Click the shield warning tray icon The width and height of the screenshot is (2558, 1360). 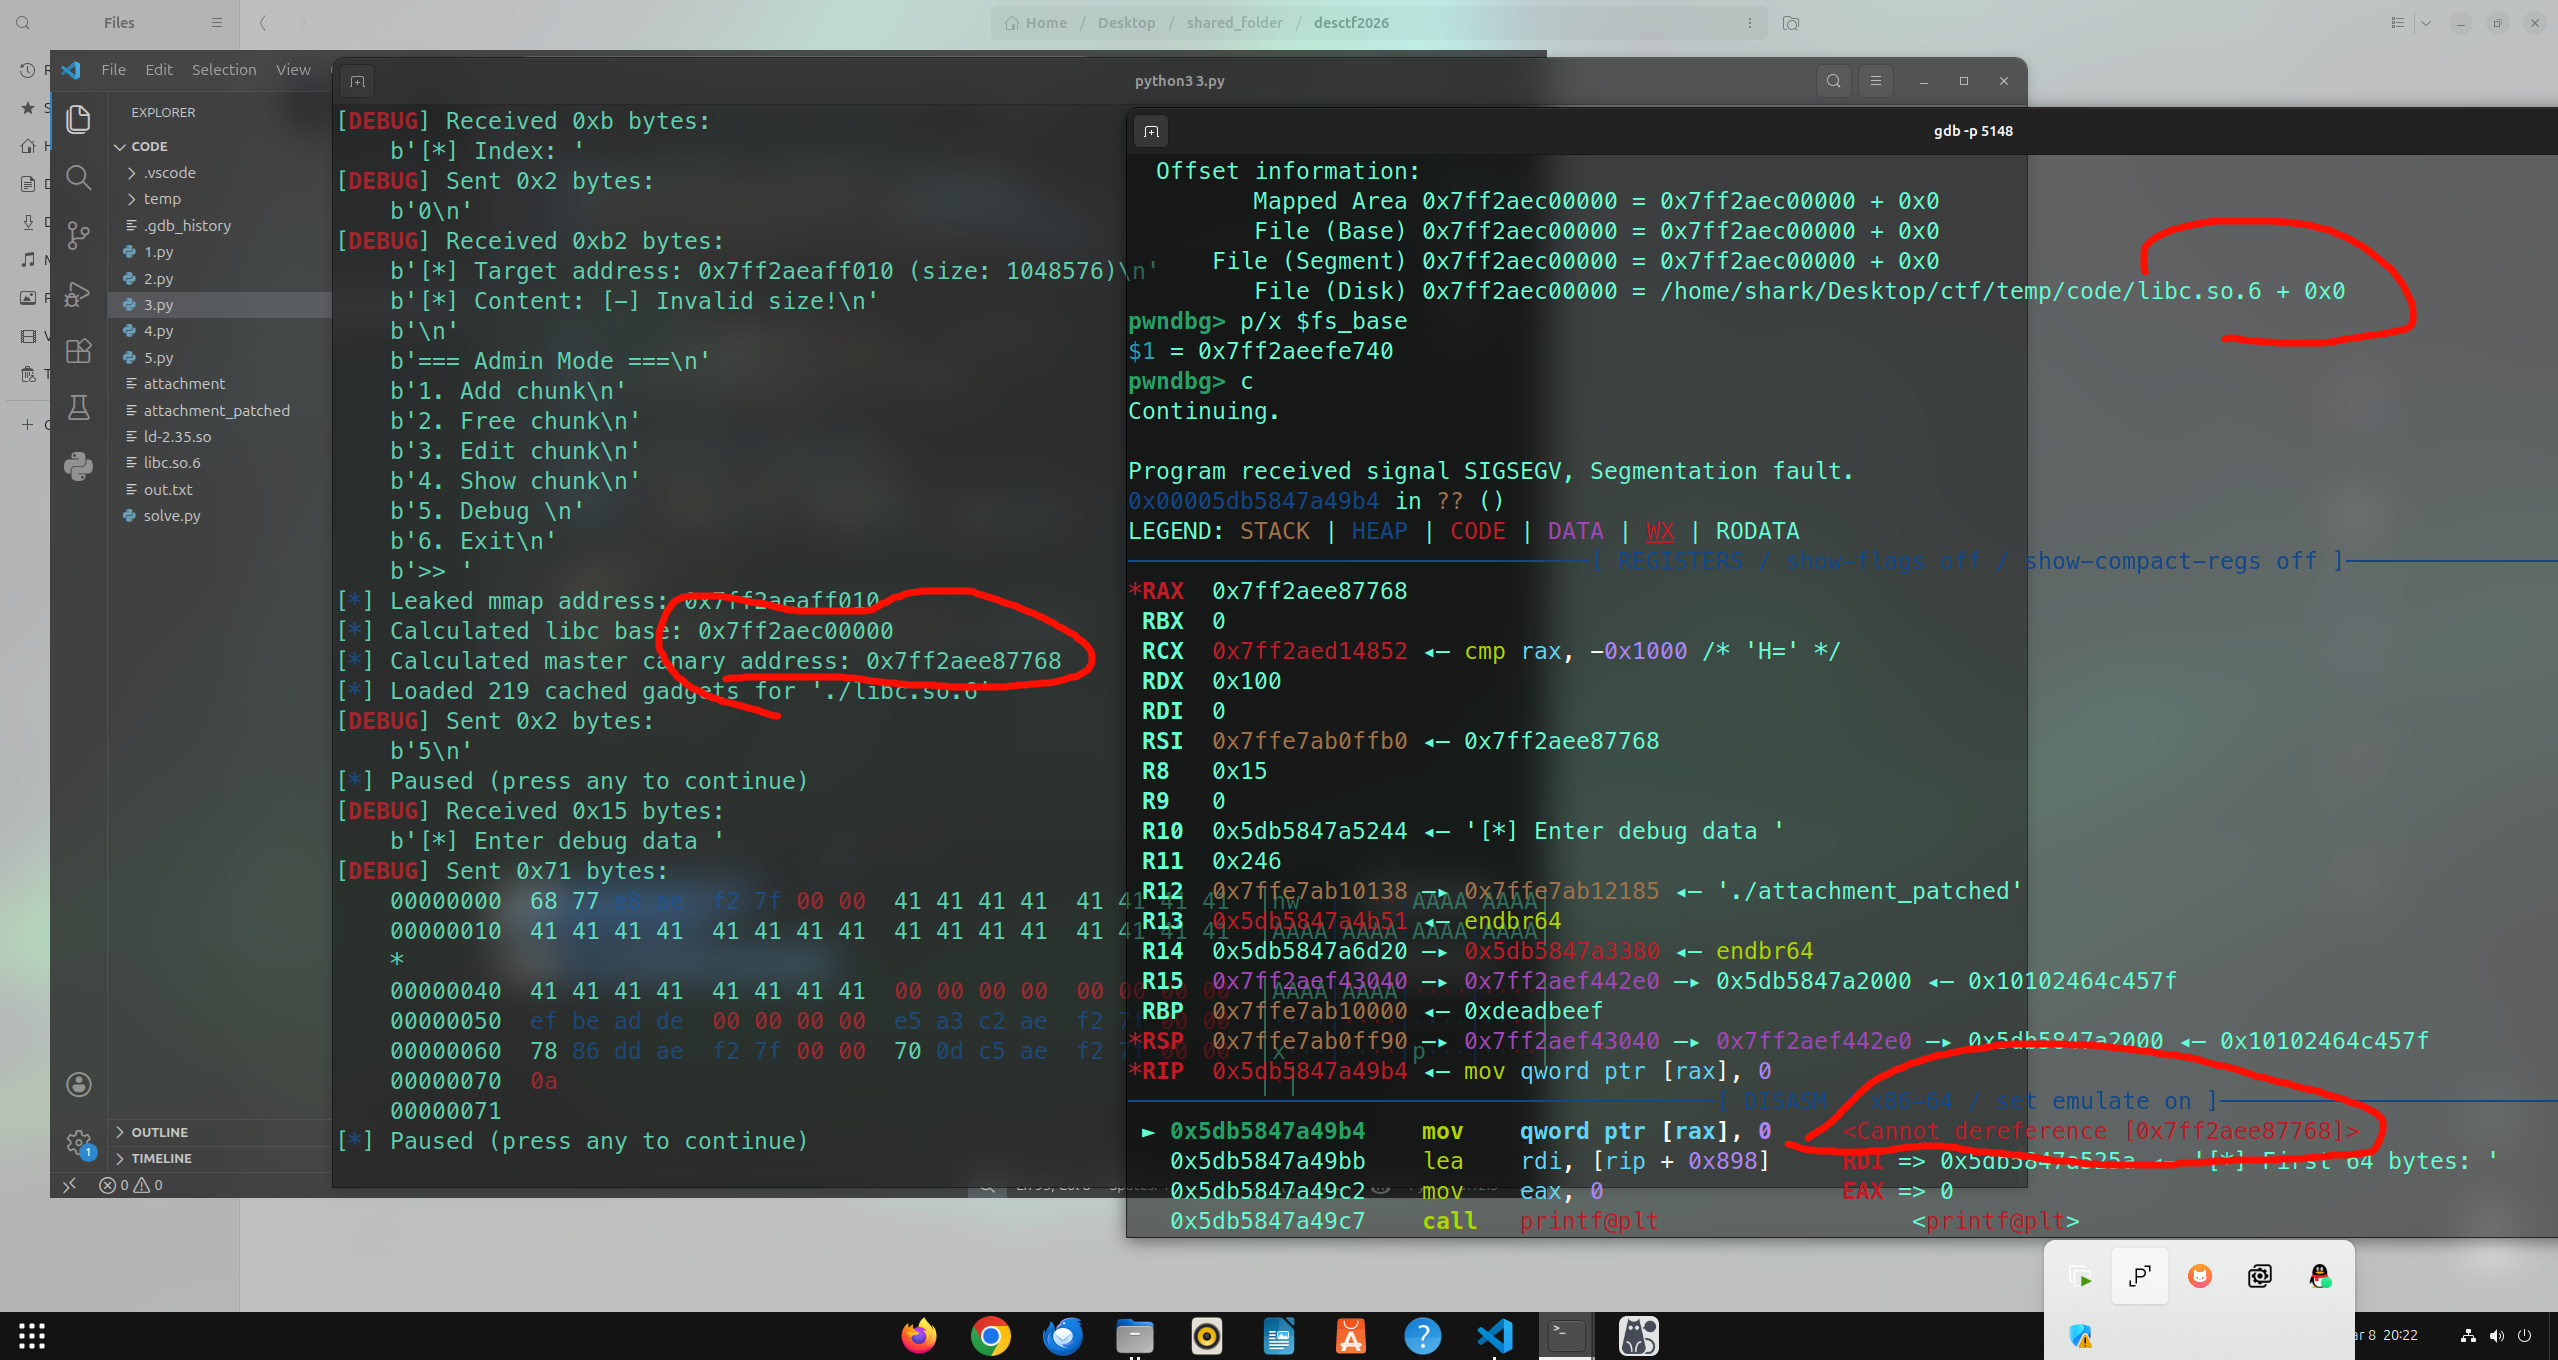pyautogui.click(x=2081, y=1336)
